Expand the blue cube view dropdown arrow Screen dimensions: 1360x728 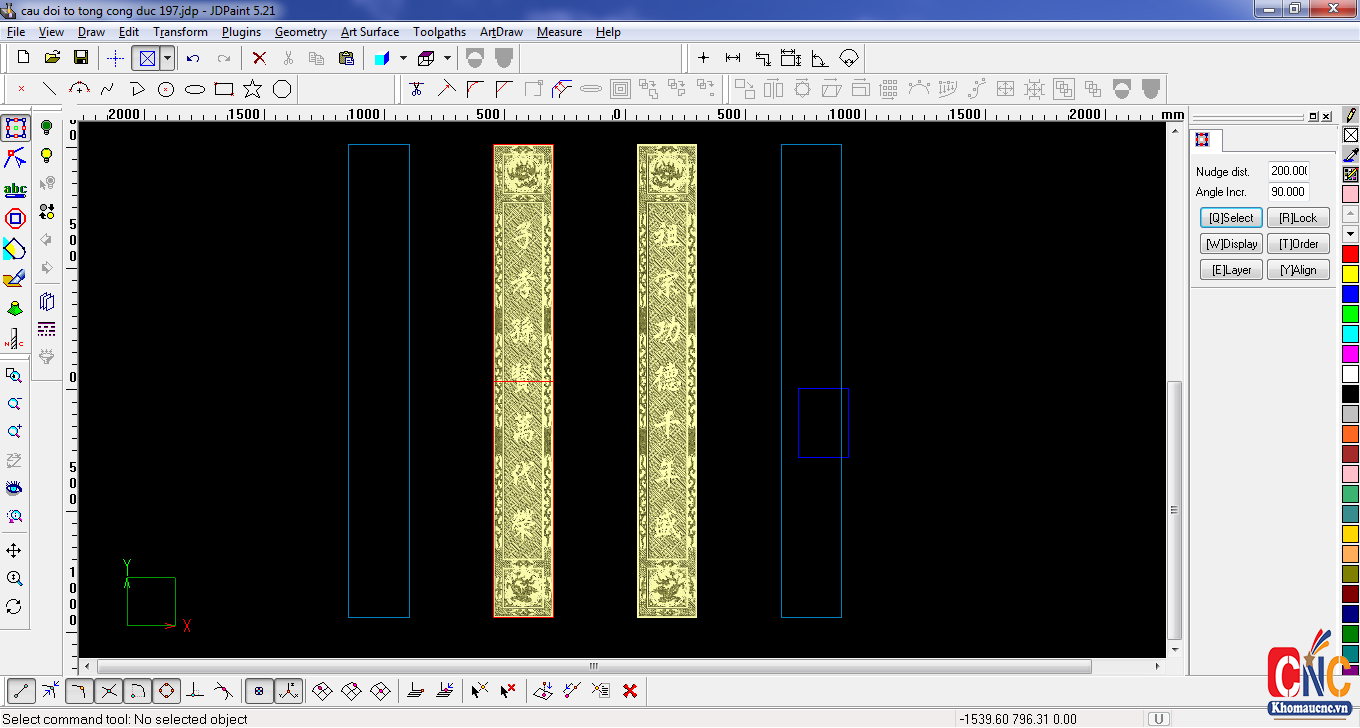[x=402, y=58]
